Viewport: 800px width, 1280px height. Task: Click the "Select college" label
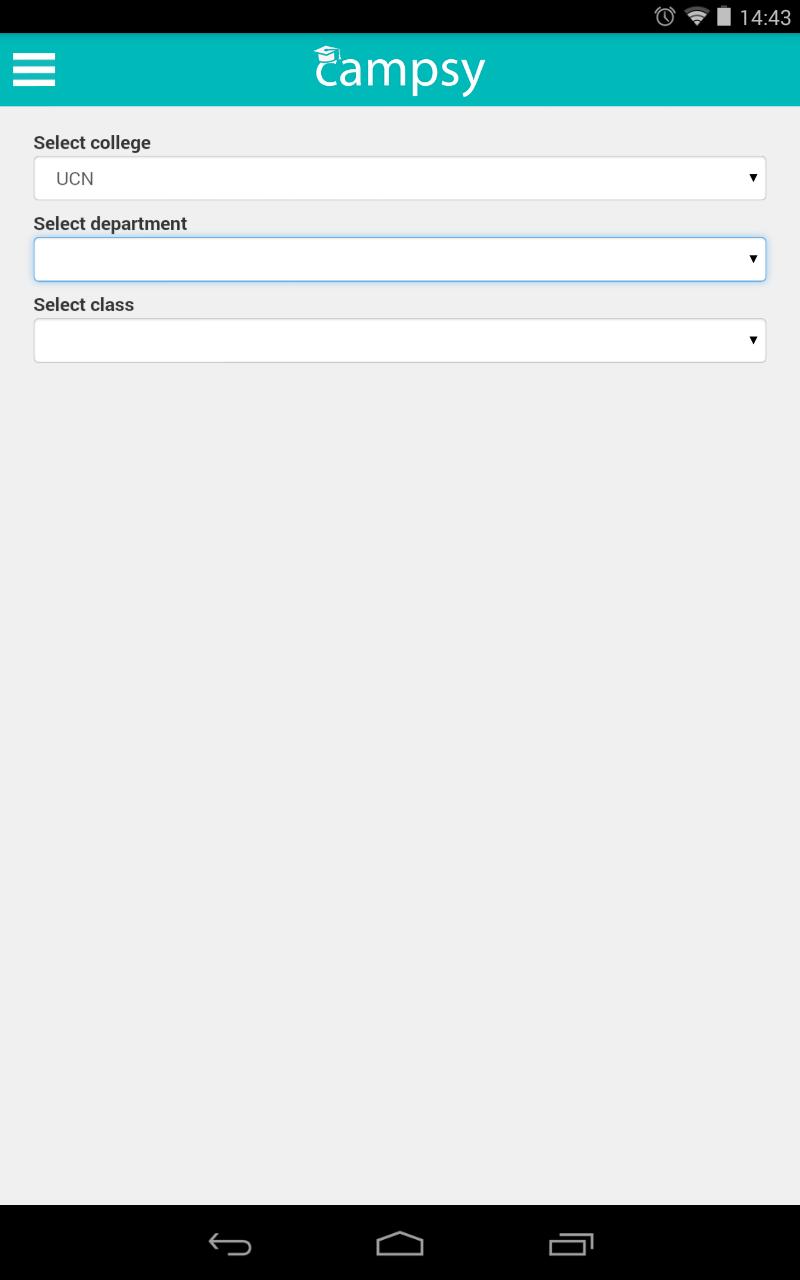click(92, 143)
